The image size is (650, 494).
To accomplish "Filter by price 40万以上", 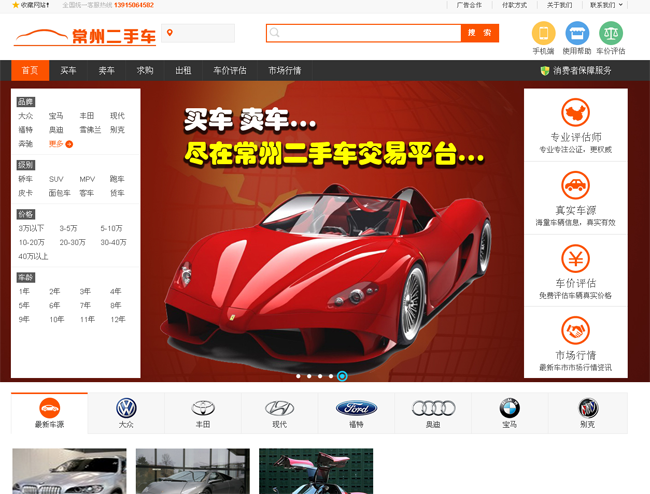I will (33, 257).
